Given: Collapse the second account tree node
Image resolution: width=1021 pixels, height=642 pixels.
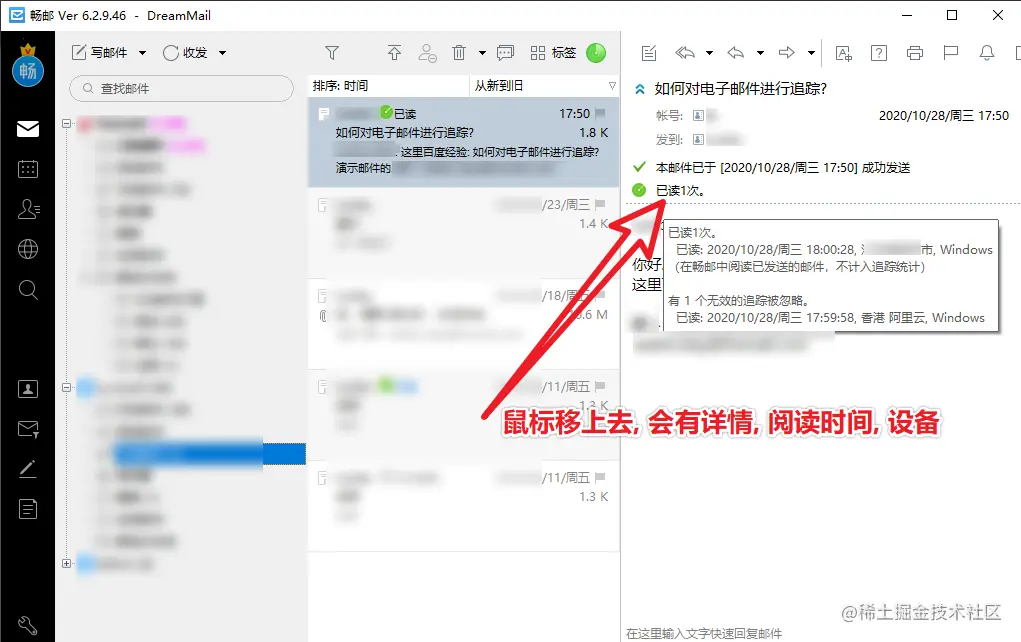Looking at the screenshot, I should coord(66,387).
